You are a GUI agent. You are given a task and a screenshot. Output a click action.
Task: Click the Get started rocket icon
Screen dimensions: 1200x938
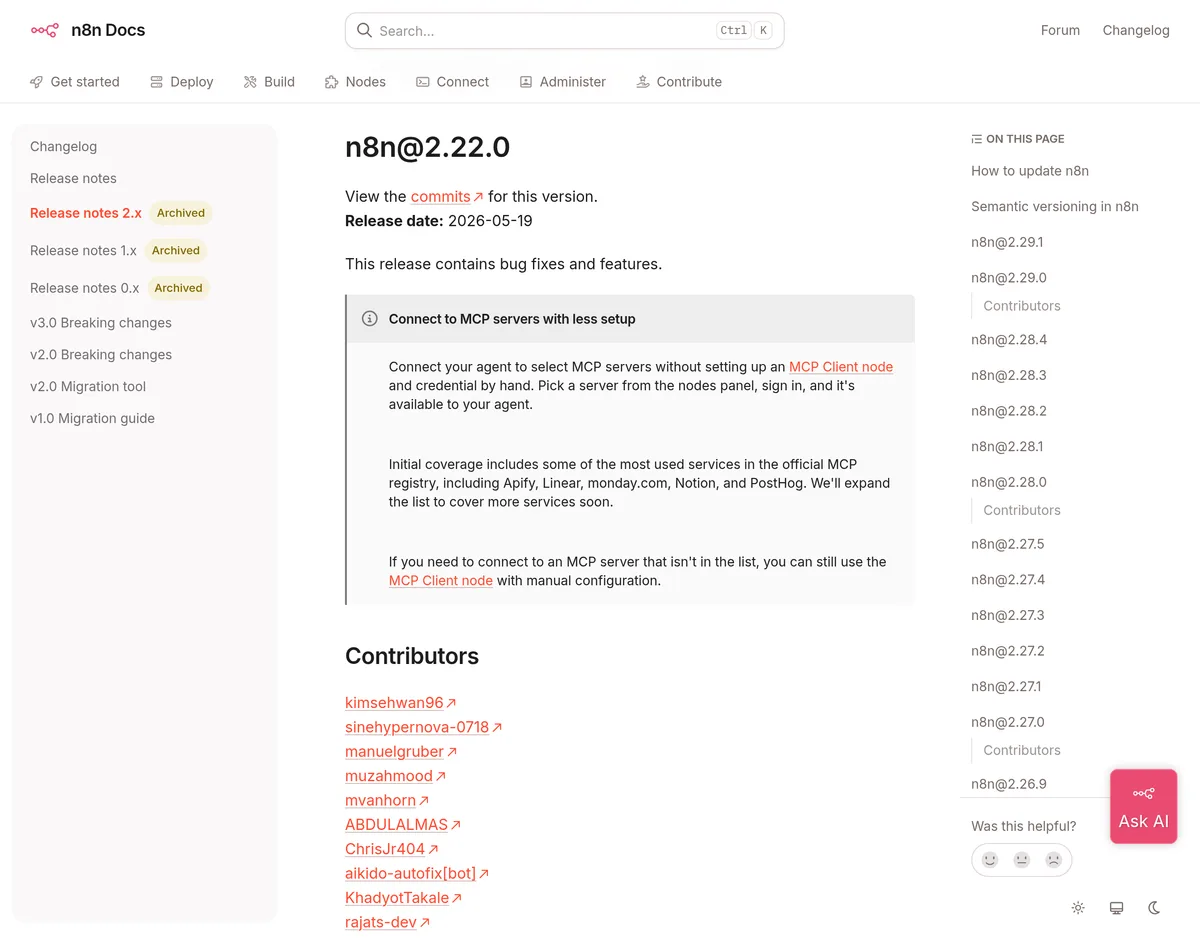tap(37, 82)
